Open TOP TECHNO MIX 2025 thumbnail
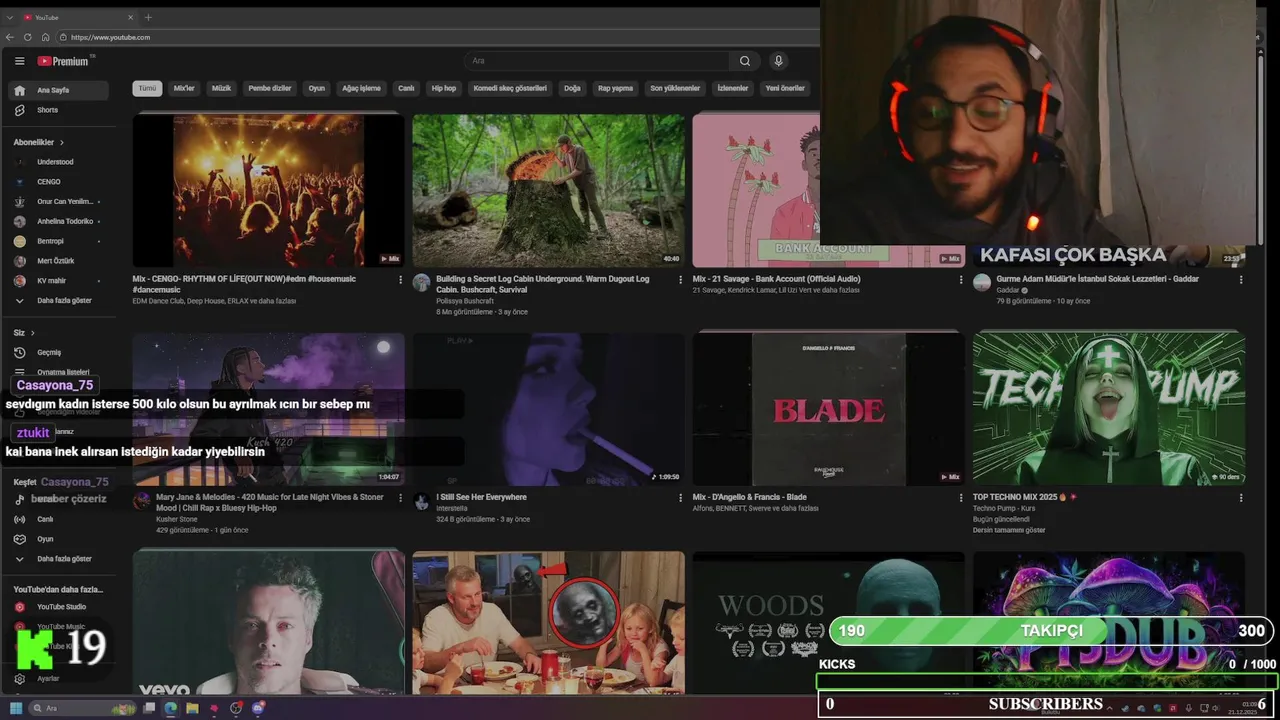The width and height of the screenshot is (1280, 720). click(1109, 409)
